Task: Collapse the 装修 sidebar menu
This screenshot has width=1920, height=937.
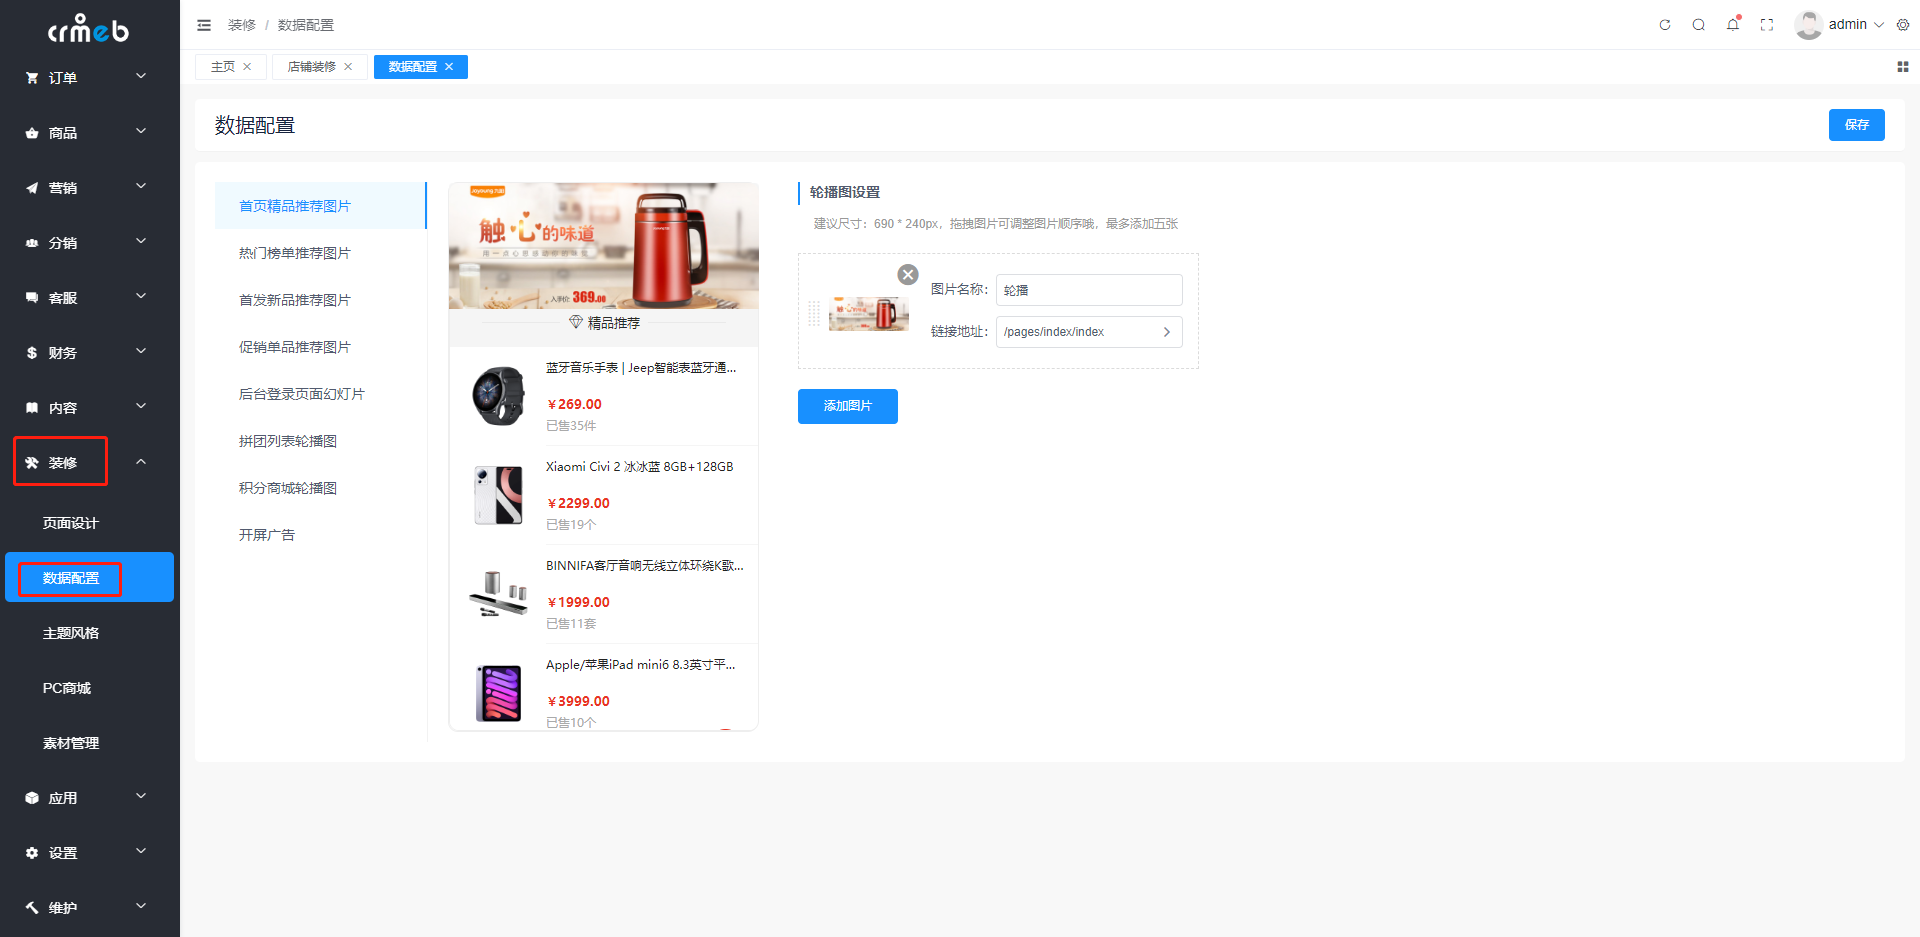Action: tap(90, 462)
